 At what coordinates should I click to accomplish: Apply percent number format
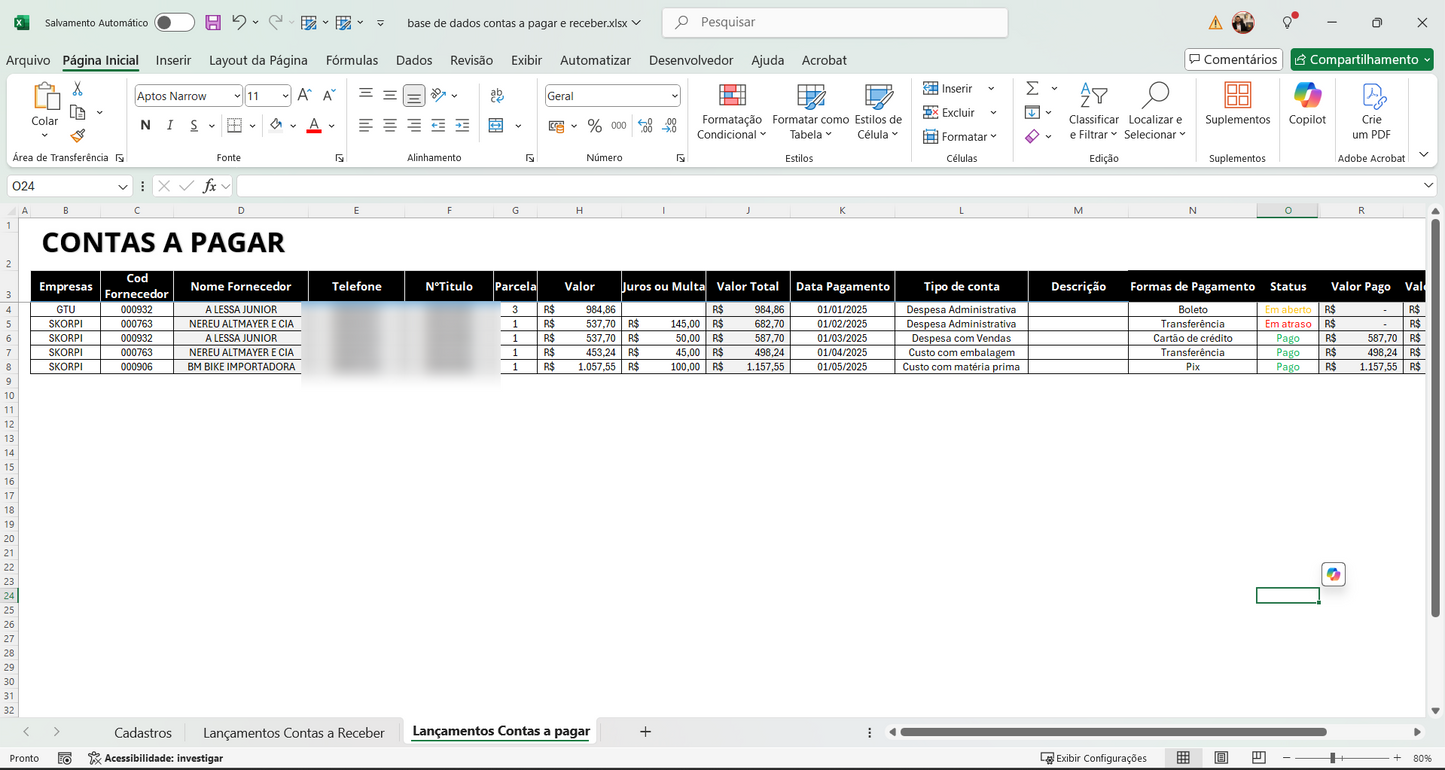coord(594,125)
